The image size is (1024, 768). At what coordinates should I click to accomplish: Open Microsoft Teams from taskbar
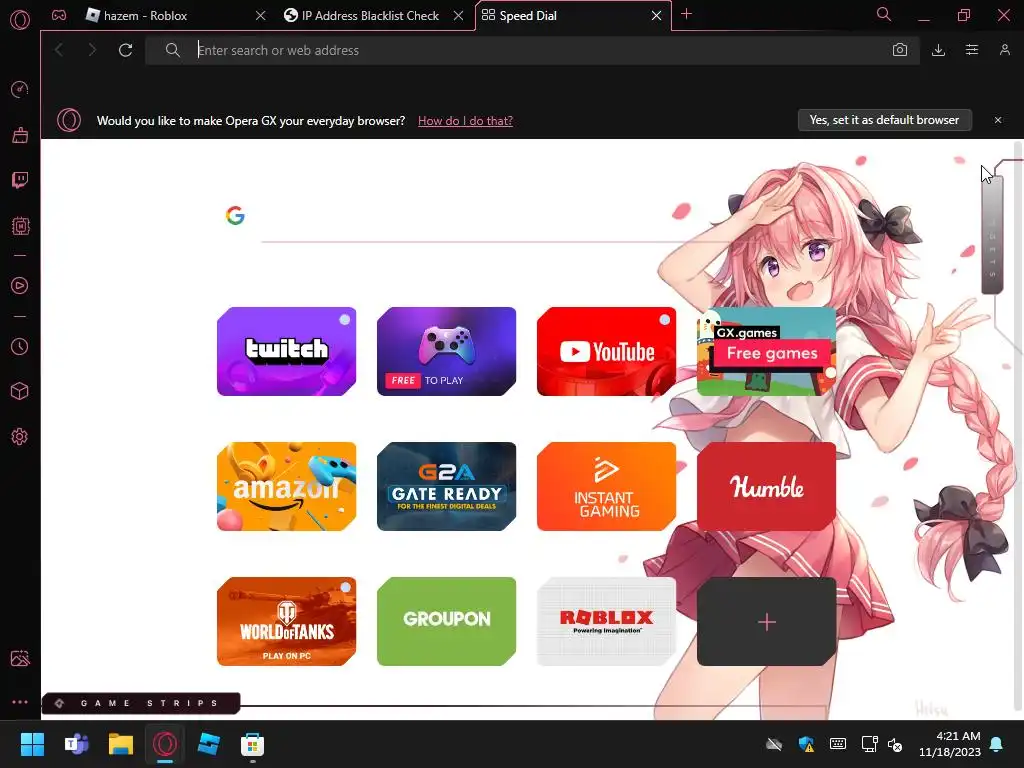[76, 744]
